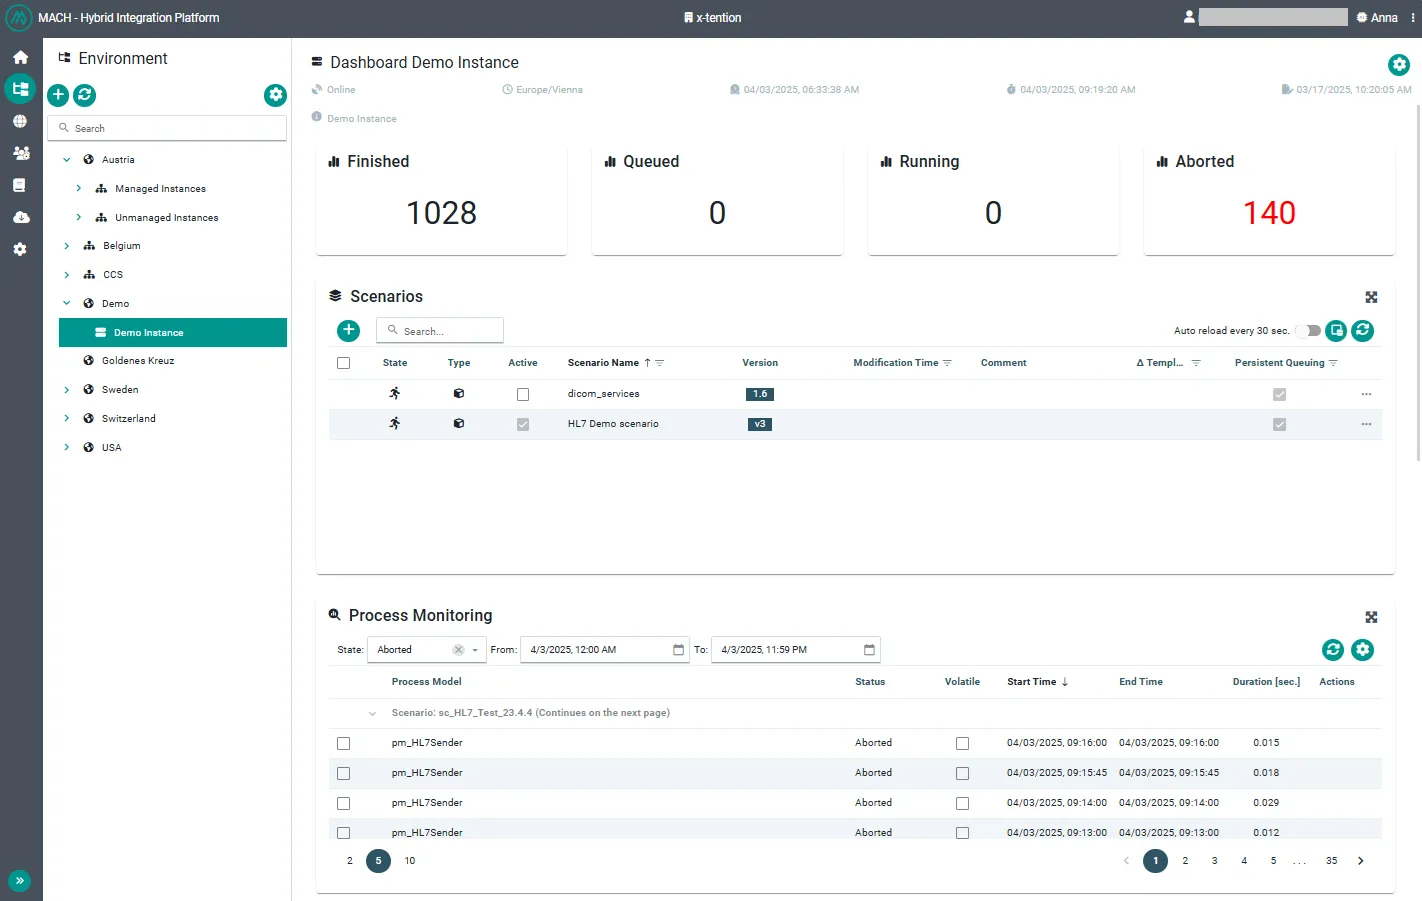Expand the CCS tree node

tap(67, 275)
